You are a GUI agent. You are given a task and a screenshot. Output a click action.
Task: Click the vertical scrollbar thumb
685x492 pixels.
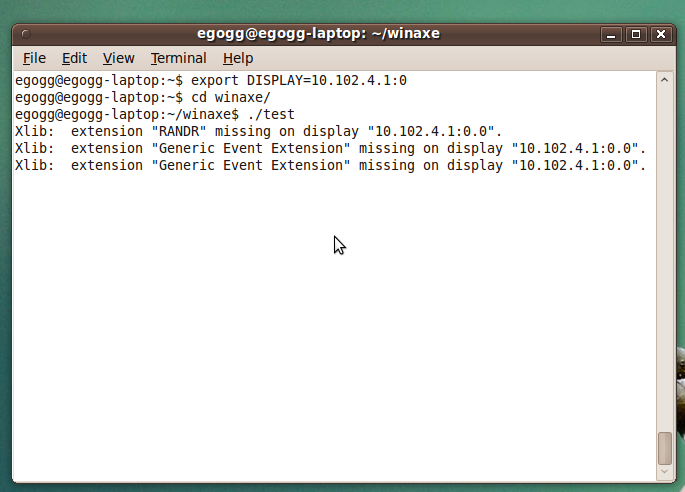664,449
